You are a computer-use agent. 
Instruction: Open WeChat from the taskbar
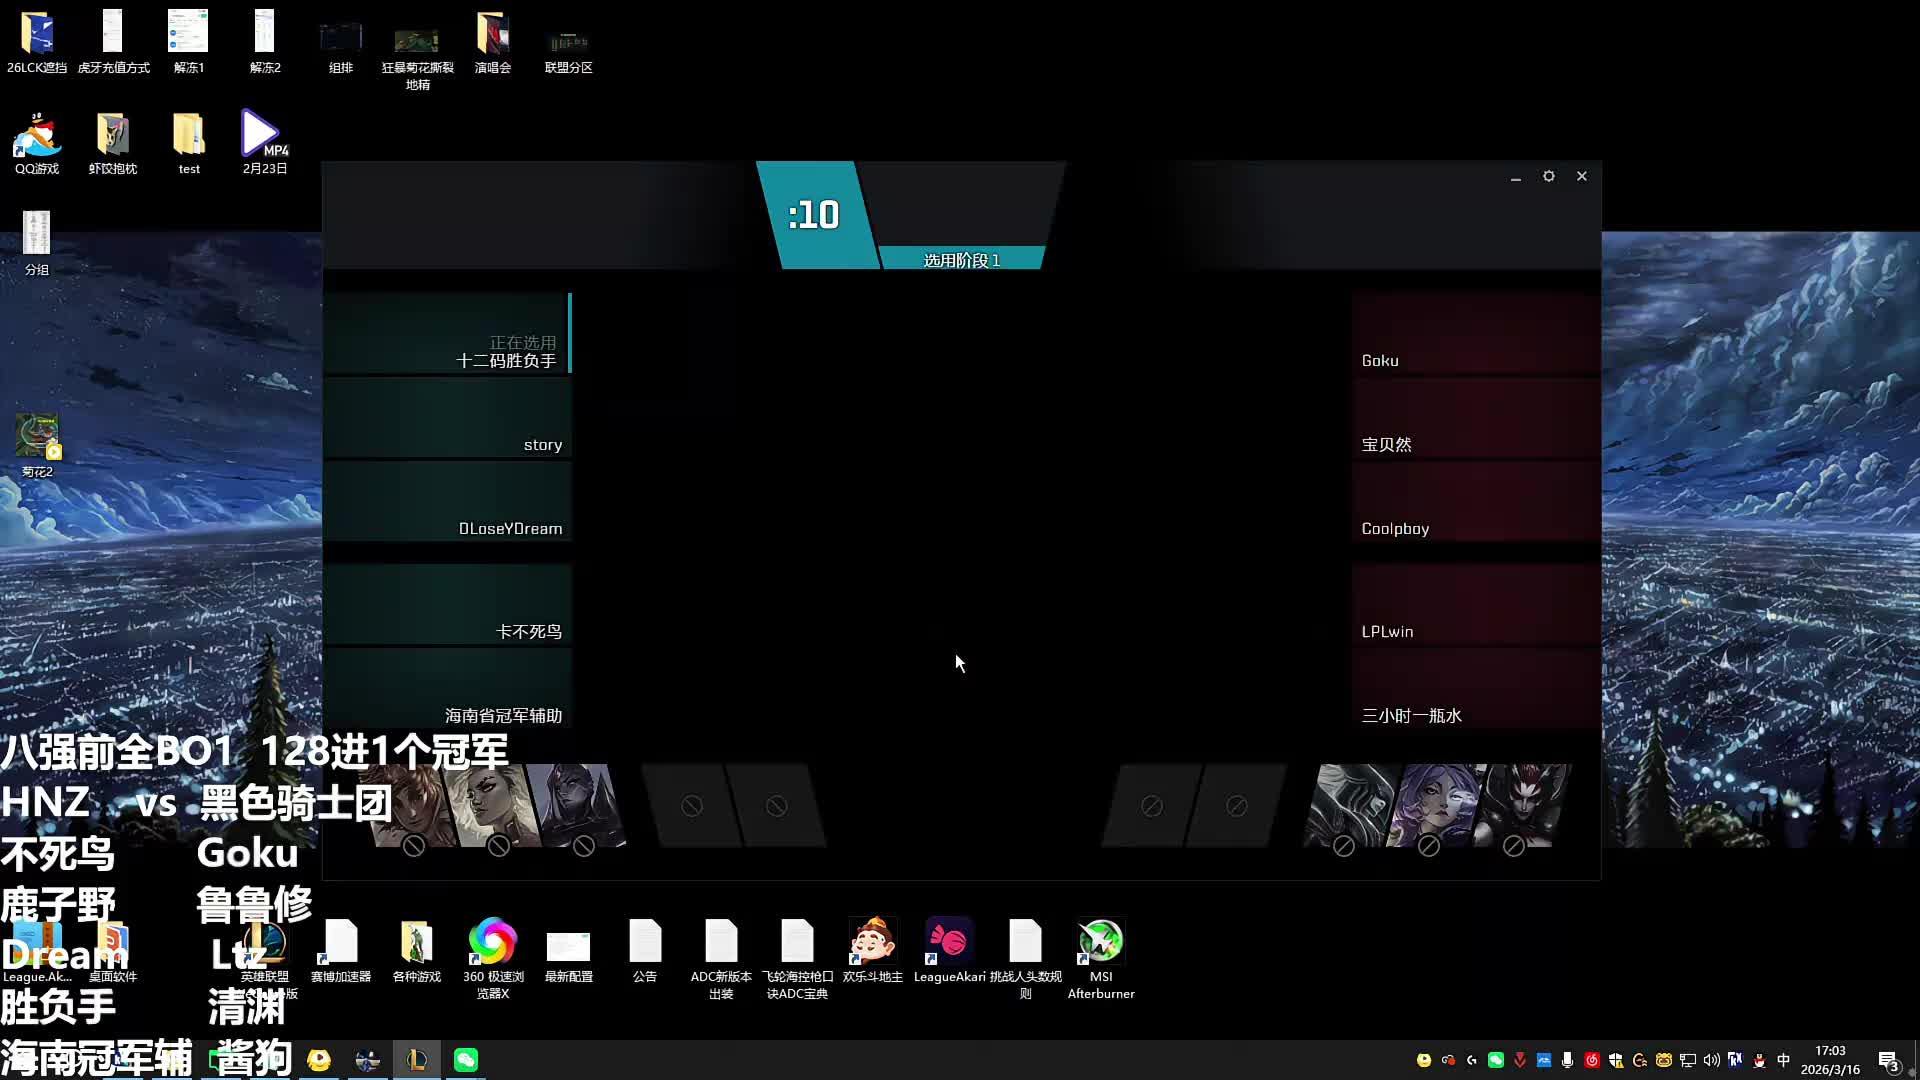pos(466,1060)
